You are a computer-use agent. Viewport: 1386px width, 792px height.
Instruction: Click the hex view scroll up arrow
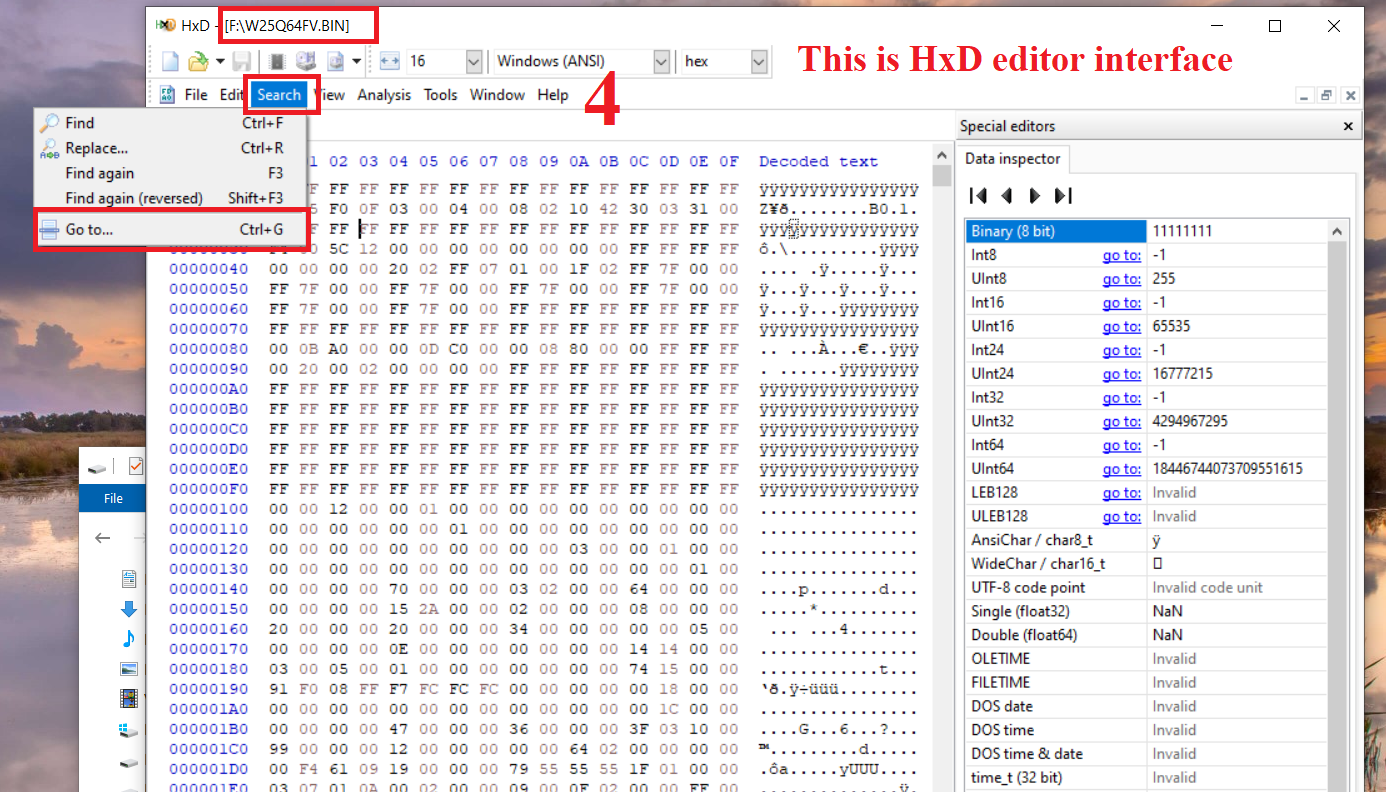click(941, 155)
